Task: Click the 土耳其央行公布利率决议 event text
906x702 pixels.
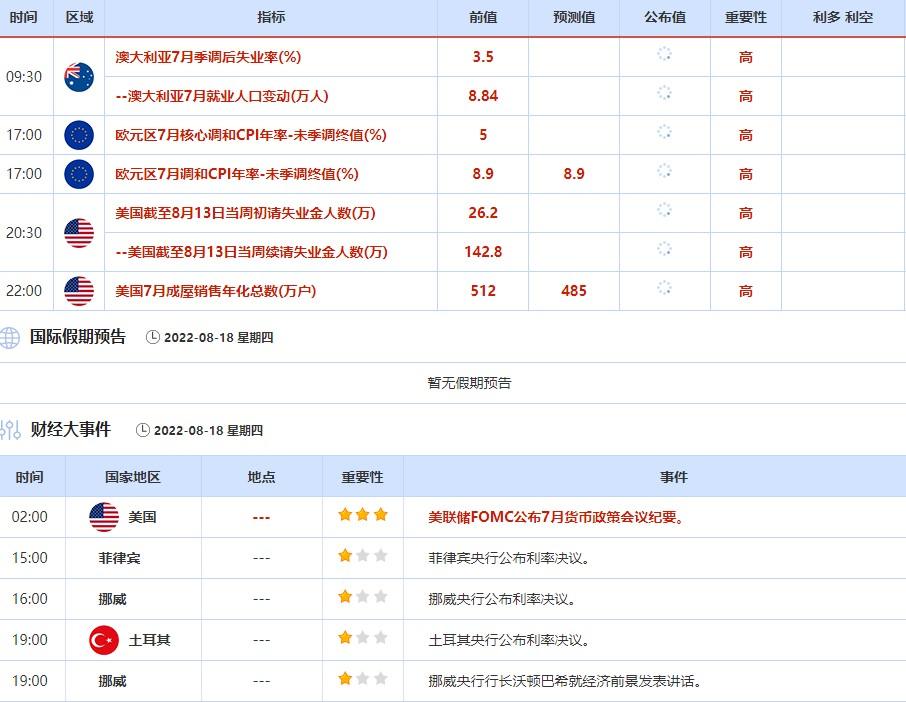Action: pos(508,640)
